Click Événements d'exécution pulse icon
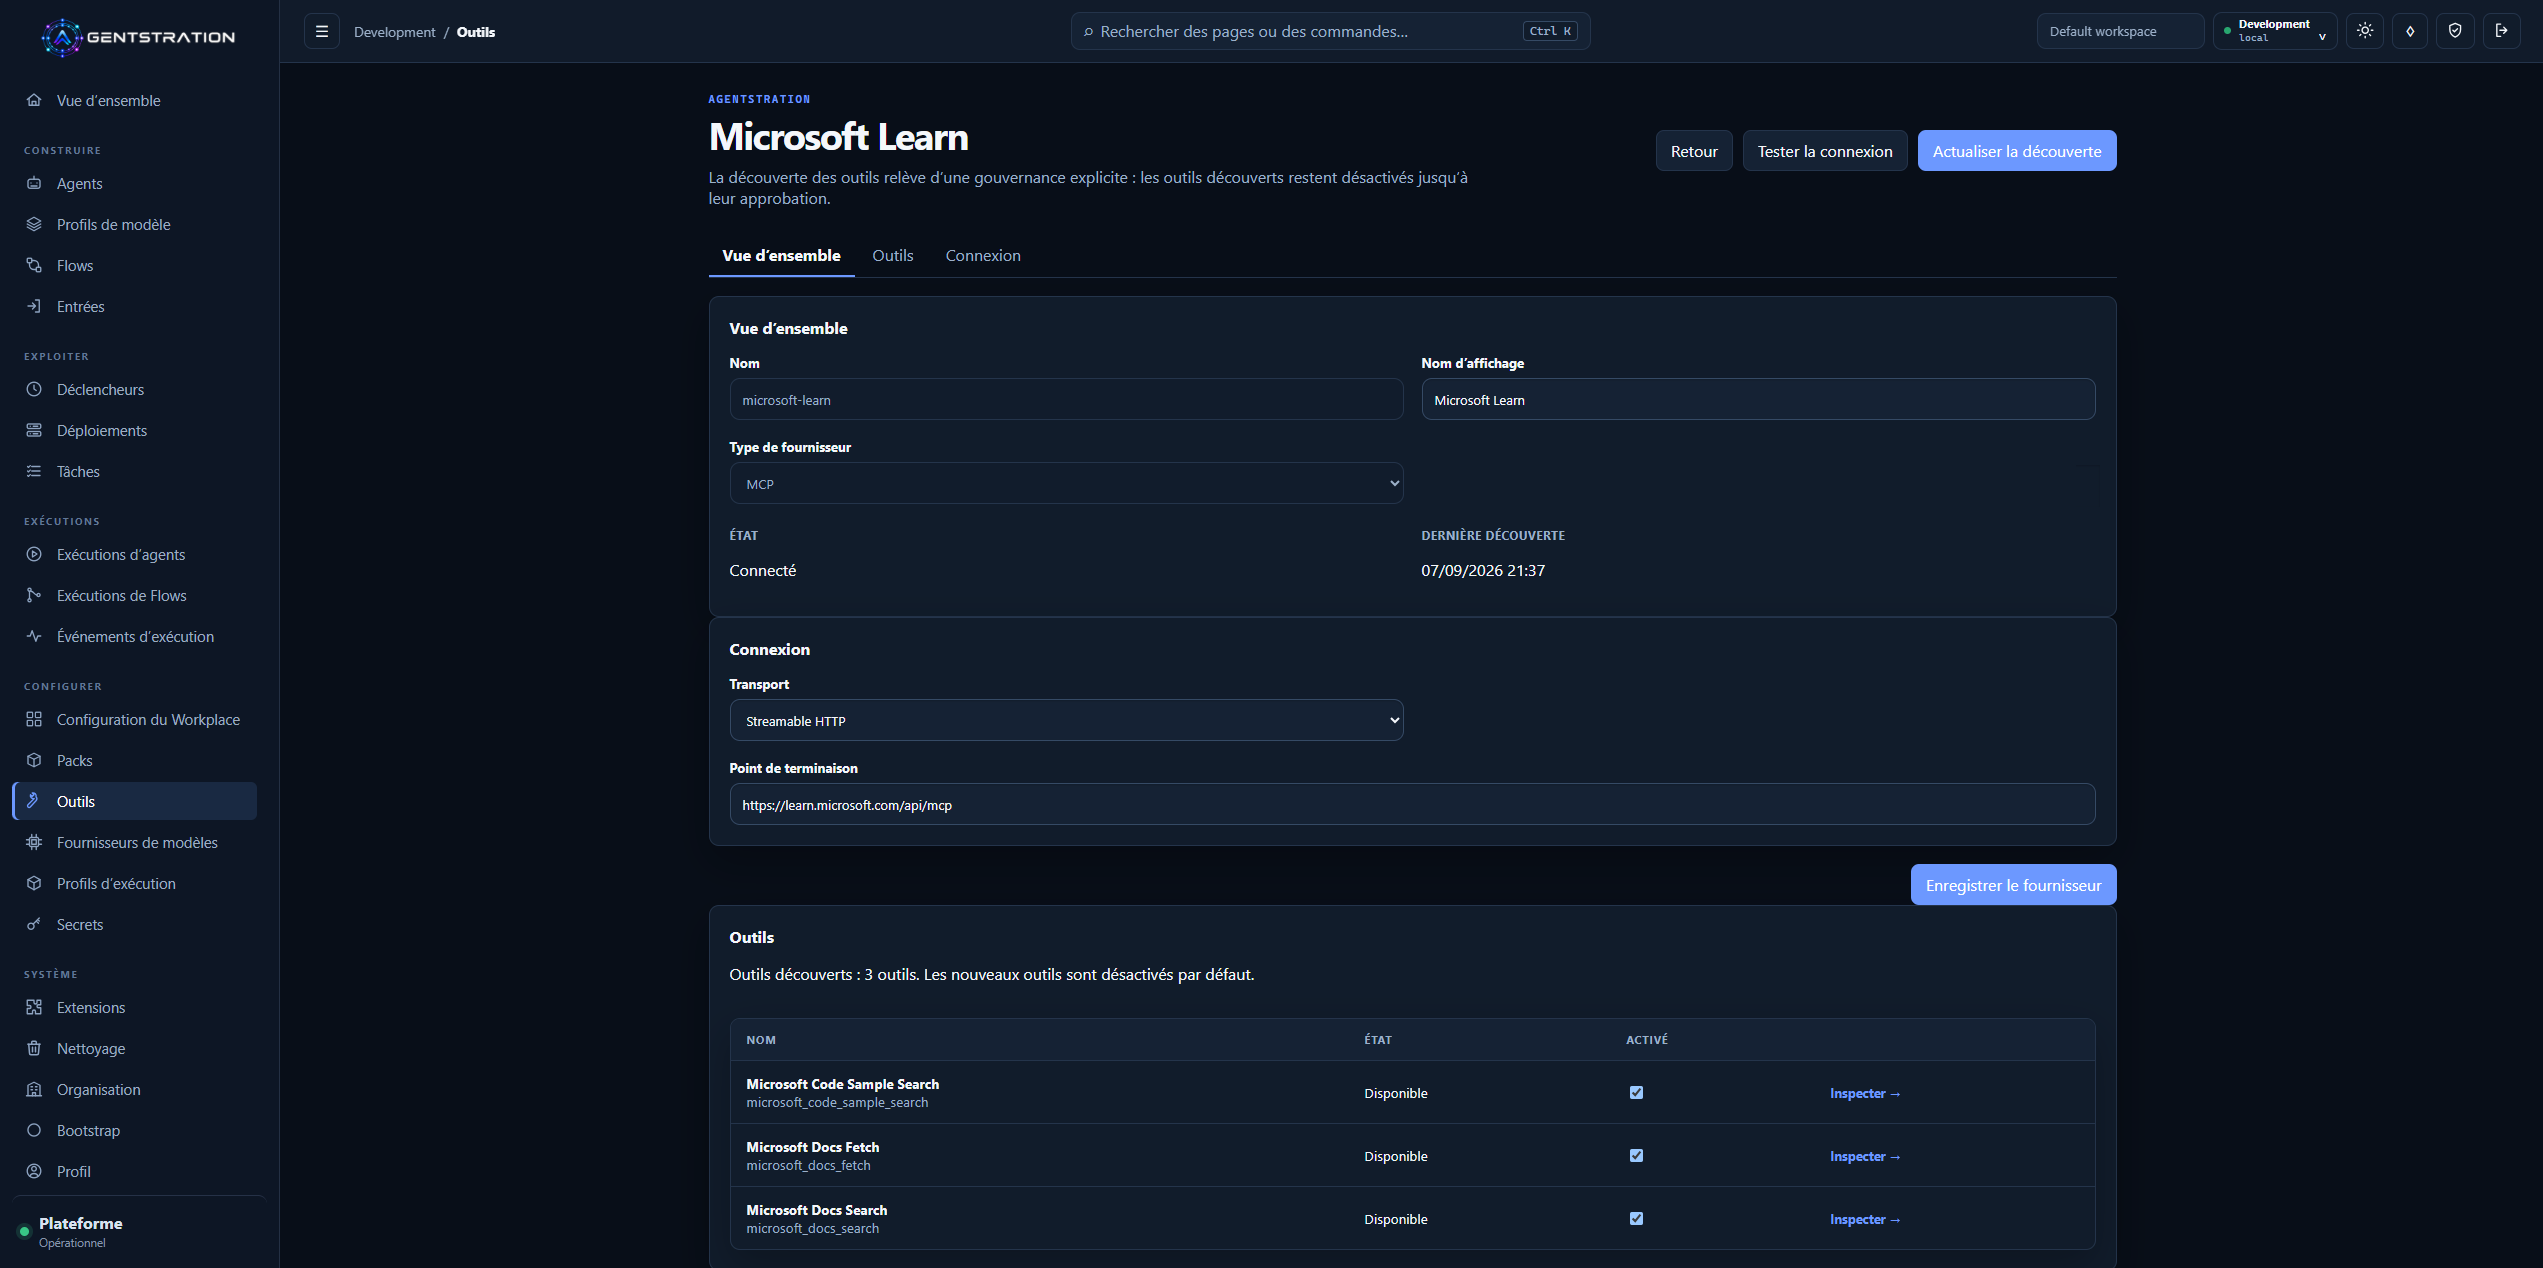This screenshot has width=2543, height=1268. coord(34,636)
